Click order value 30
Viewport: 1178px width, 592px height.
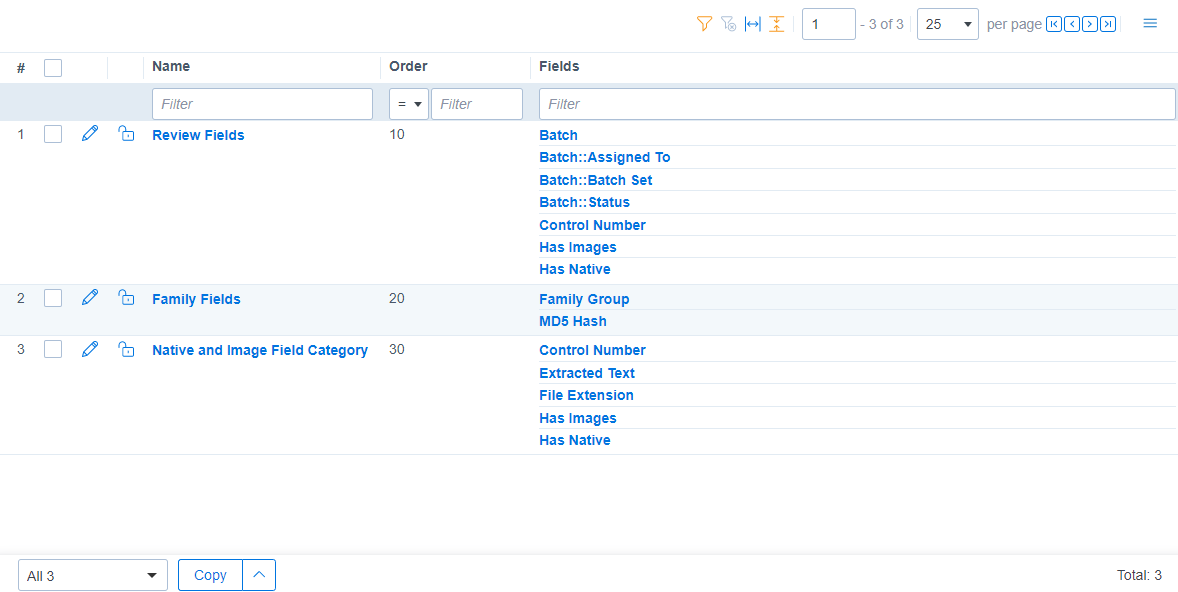click(x=397, y=349)
